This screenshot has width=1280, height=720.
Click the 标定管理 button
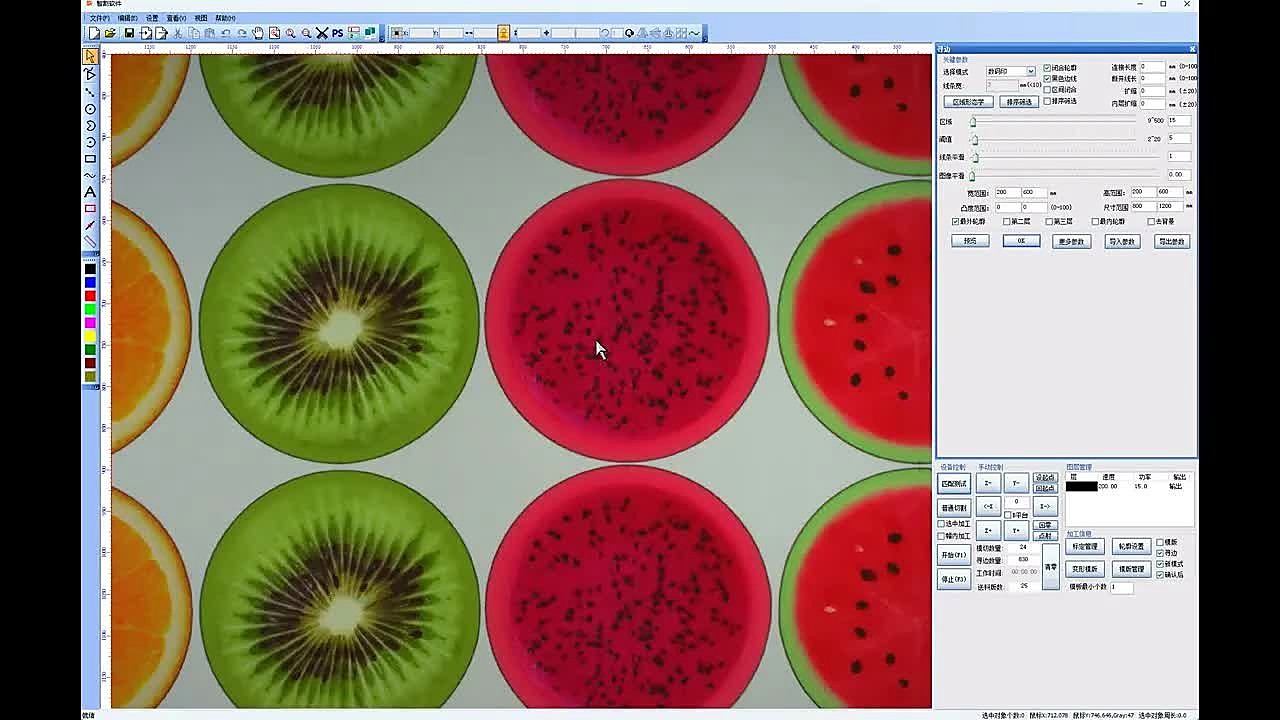pyautogui.click(x=1084, y=547)
